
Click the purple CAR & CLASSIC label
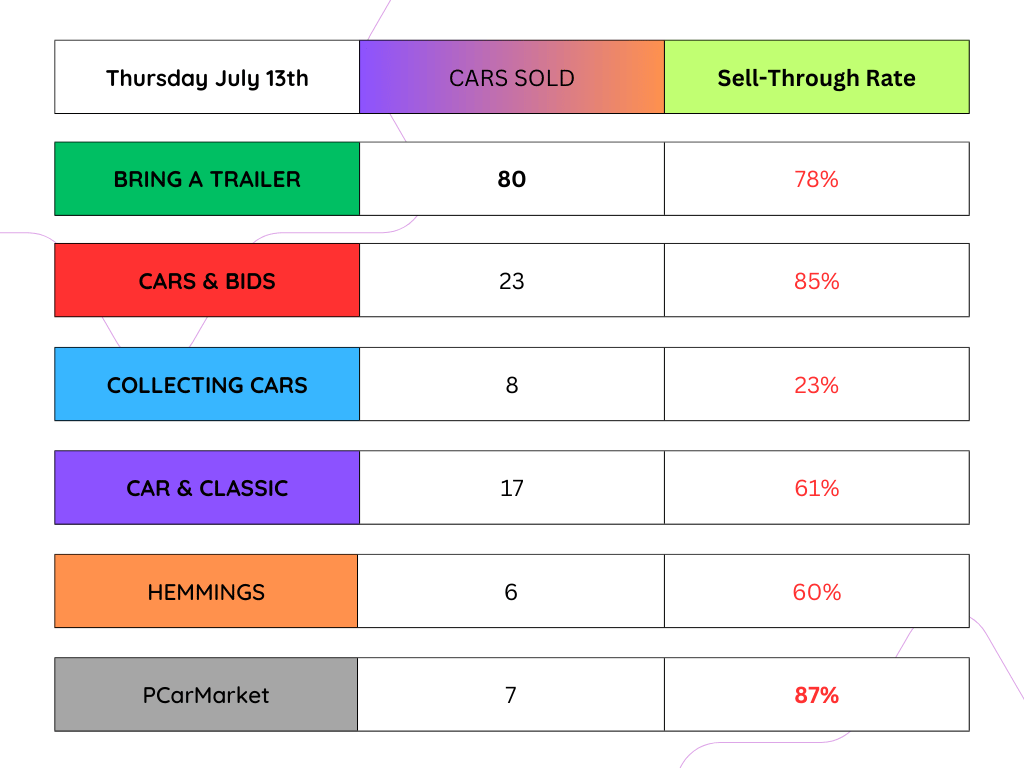(x=207, y=488)
